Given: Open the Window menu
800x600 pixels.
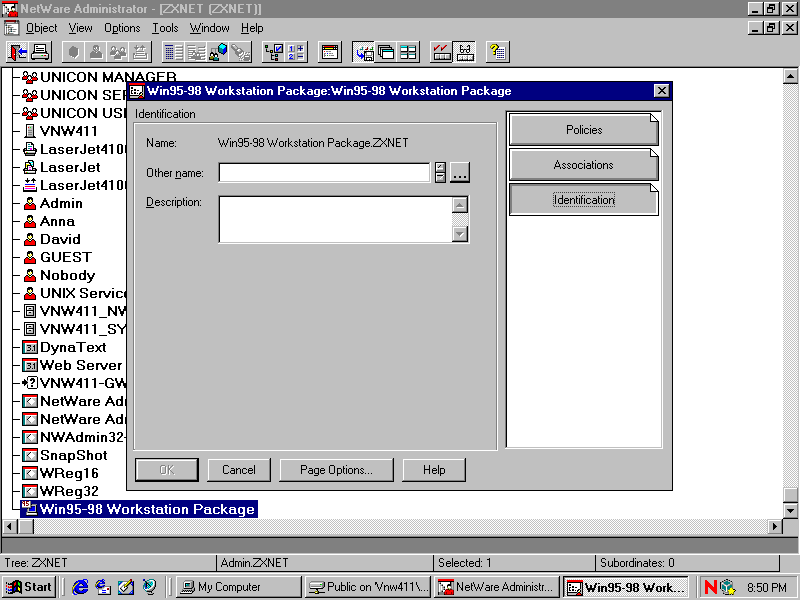Looking at the screenshot, I should tap(209, 28).
